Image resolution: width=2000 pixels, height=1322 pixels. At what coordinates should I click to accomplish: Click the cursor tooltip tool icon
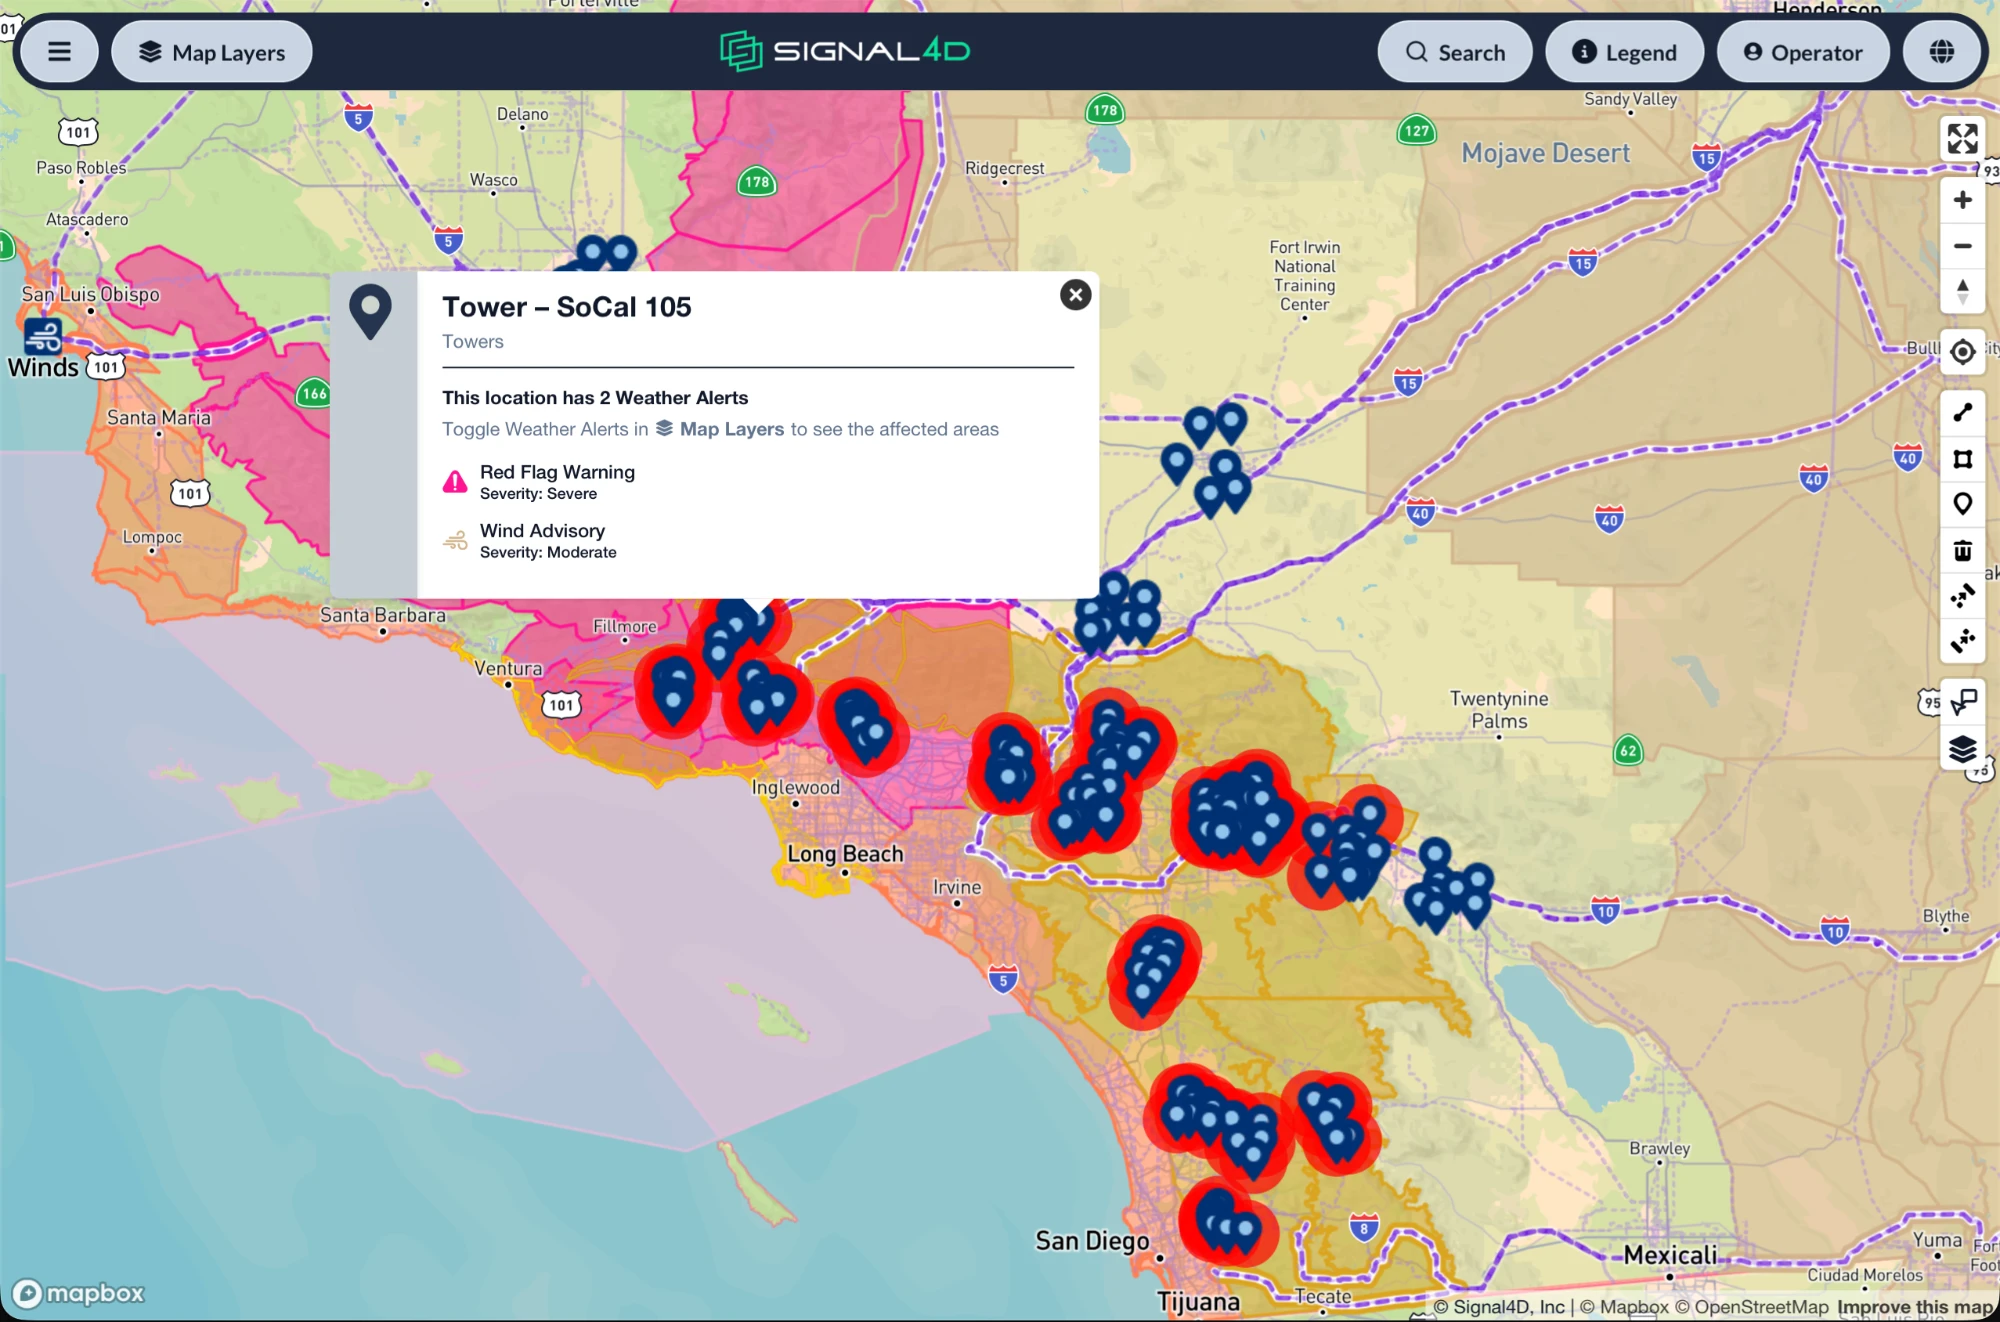tap(1962, 702)
